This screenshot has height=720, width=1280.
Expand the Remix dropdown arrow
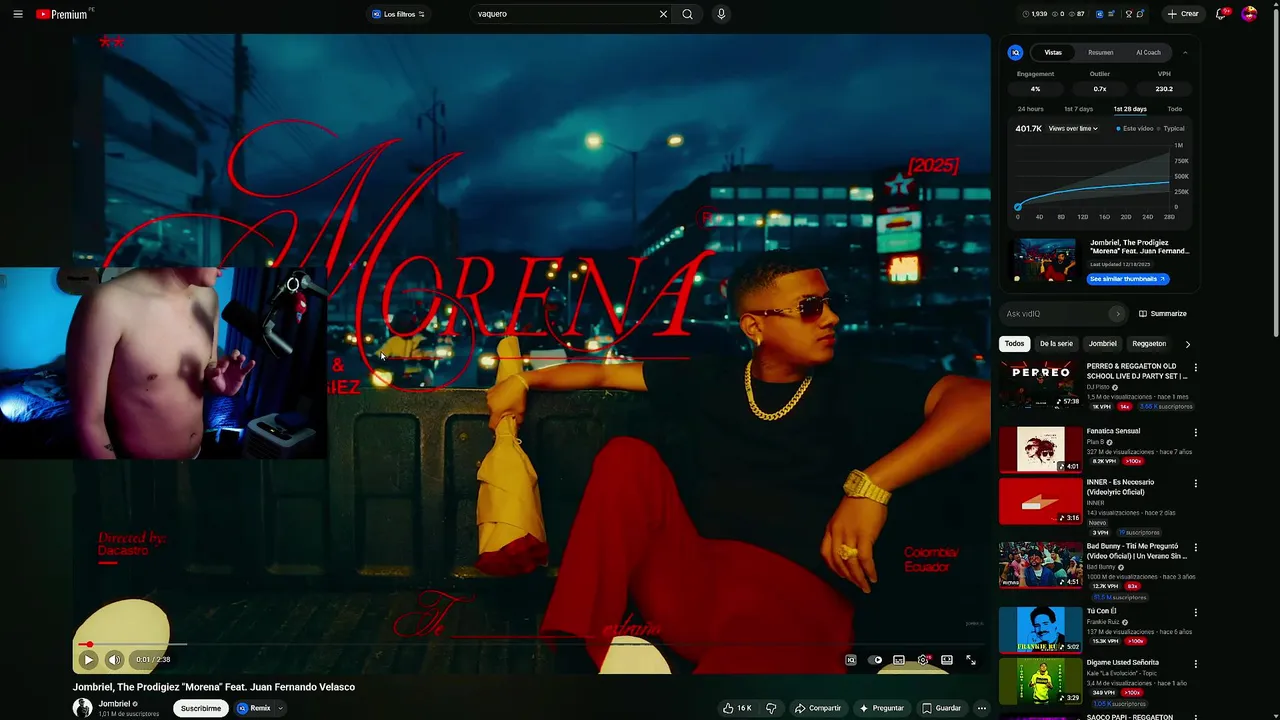click(x=280, y=708)
